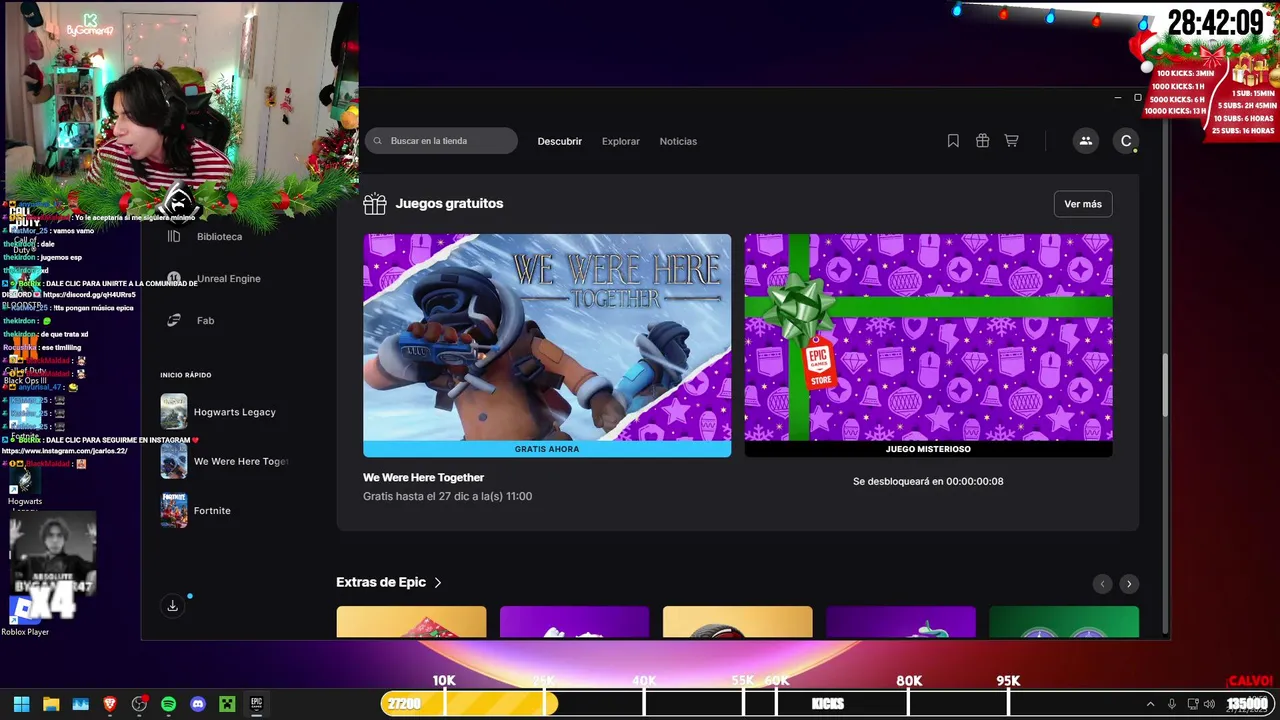
Task: Click the Ver más button
Action: (1083, 204)
